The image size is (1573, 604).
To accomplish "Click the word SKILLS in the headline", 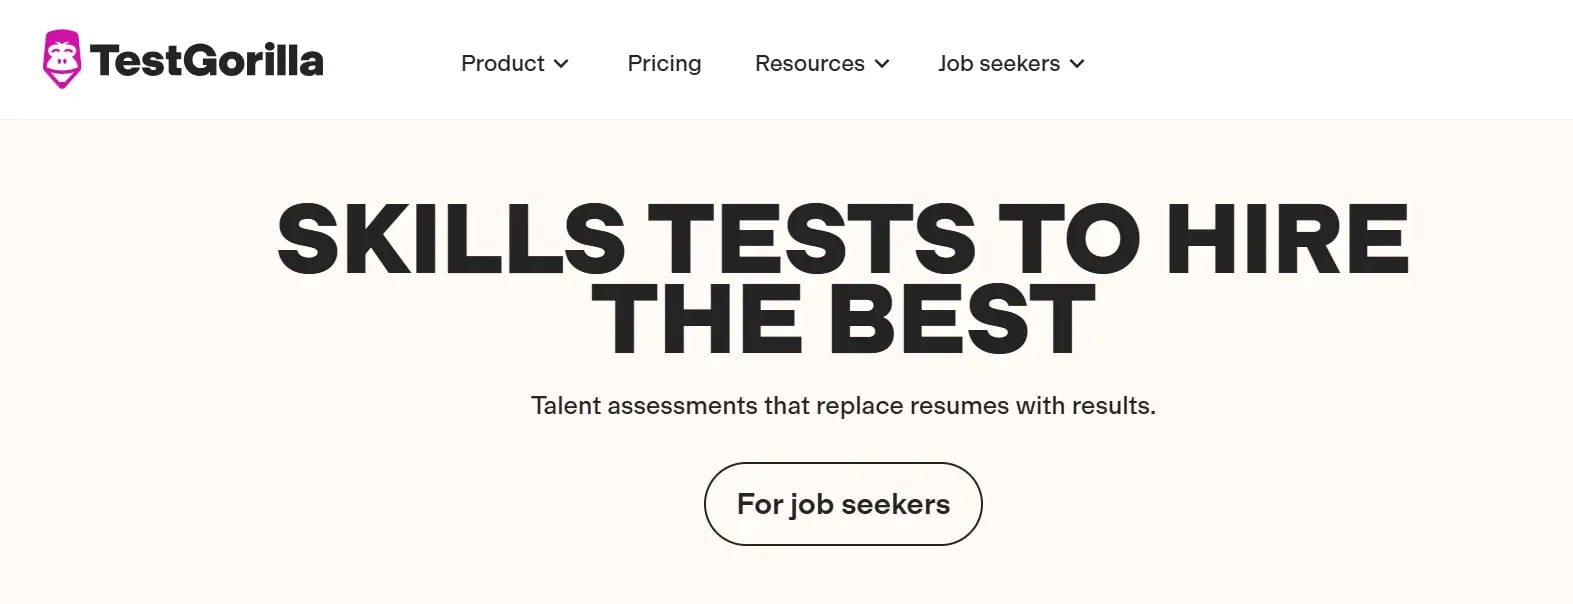I will pyautogui.click(x=451, y=238).
